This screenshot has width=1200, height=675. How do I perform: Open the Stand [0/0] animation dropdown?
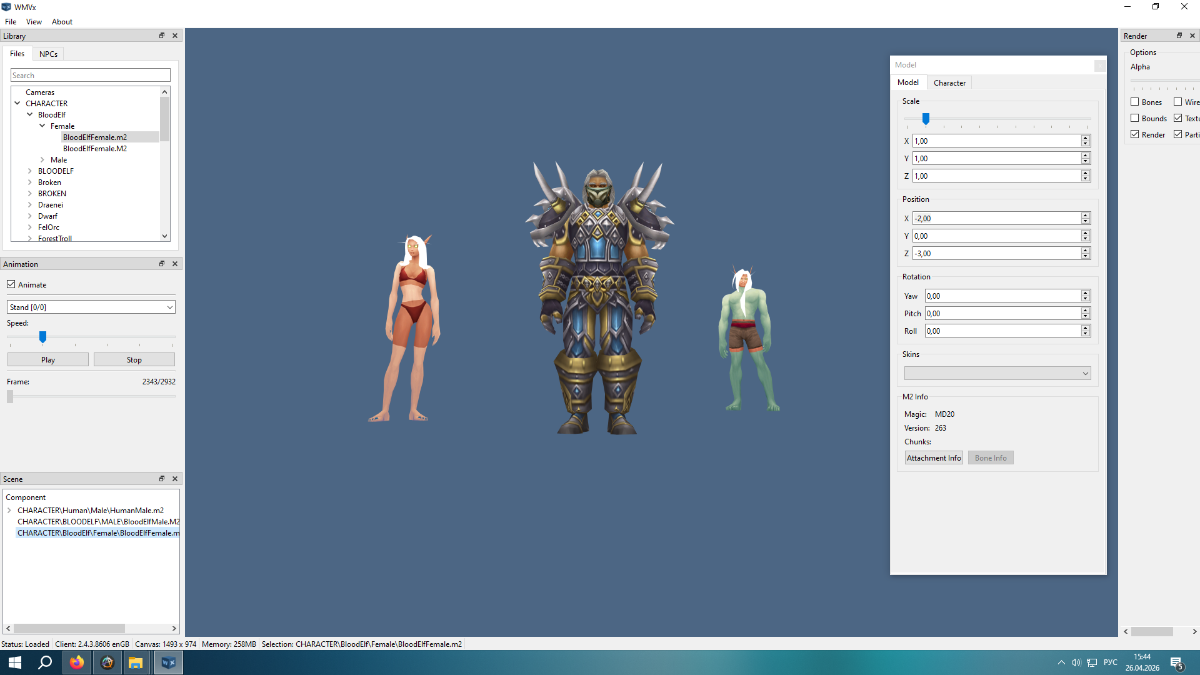(x=91, y=307)
